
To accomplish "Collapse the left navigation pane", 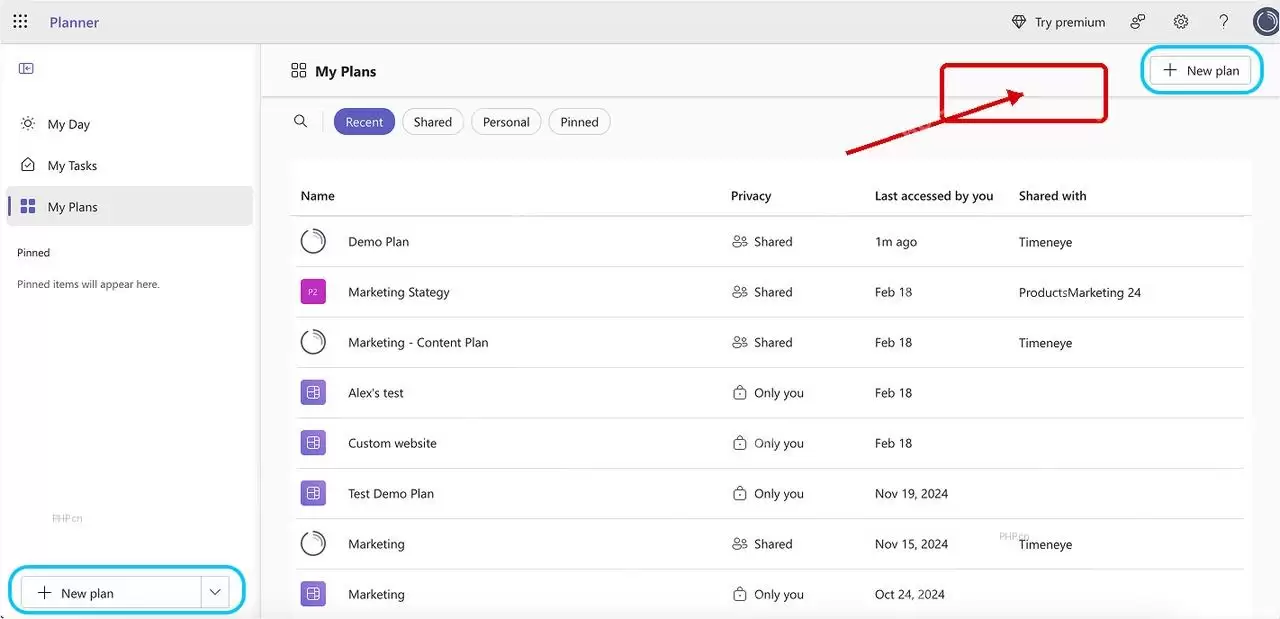I will pos(27,68).
